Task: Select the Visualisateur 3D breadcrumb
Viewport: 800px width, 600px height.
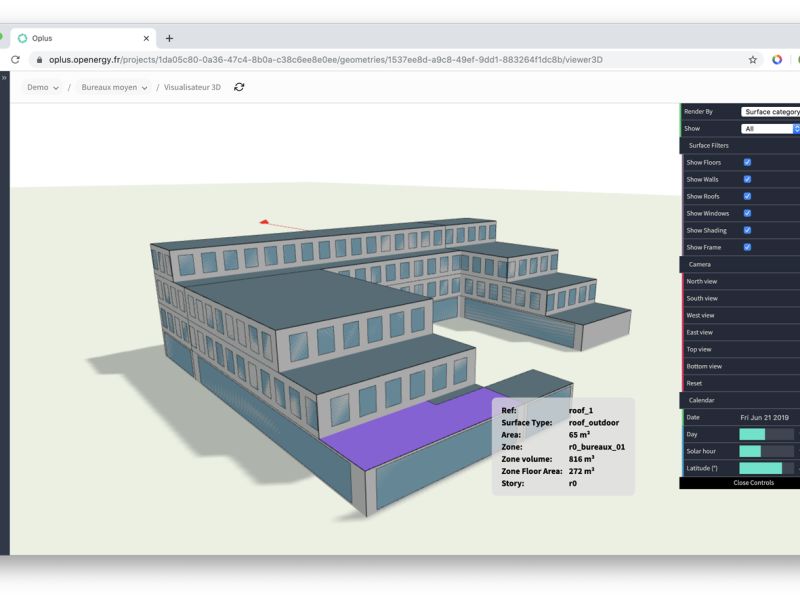Action: (x=192, y=87)
